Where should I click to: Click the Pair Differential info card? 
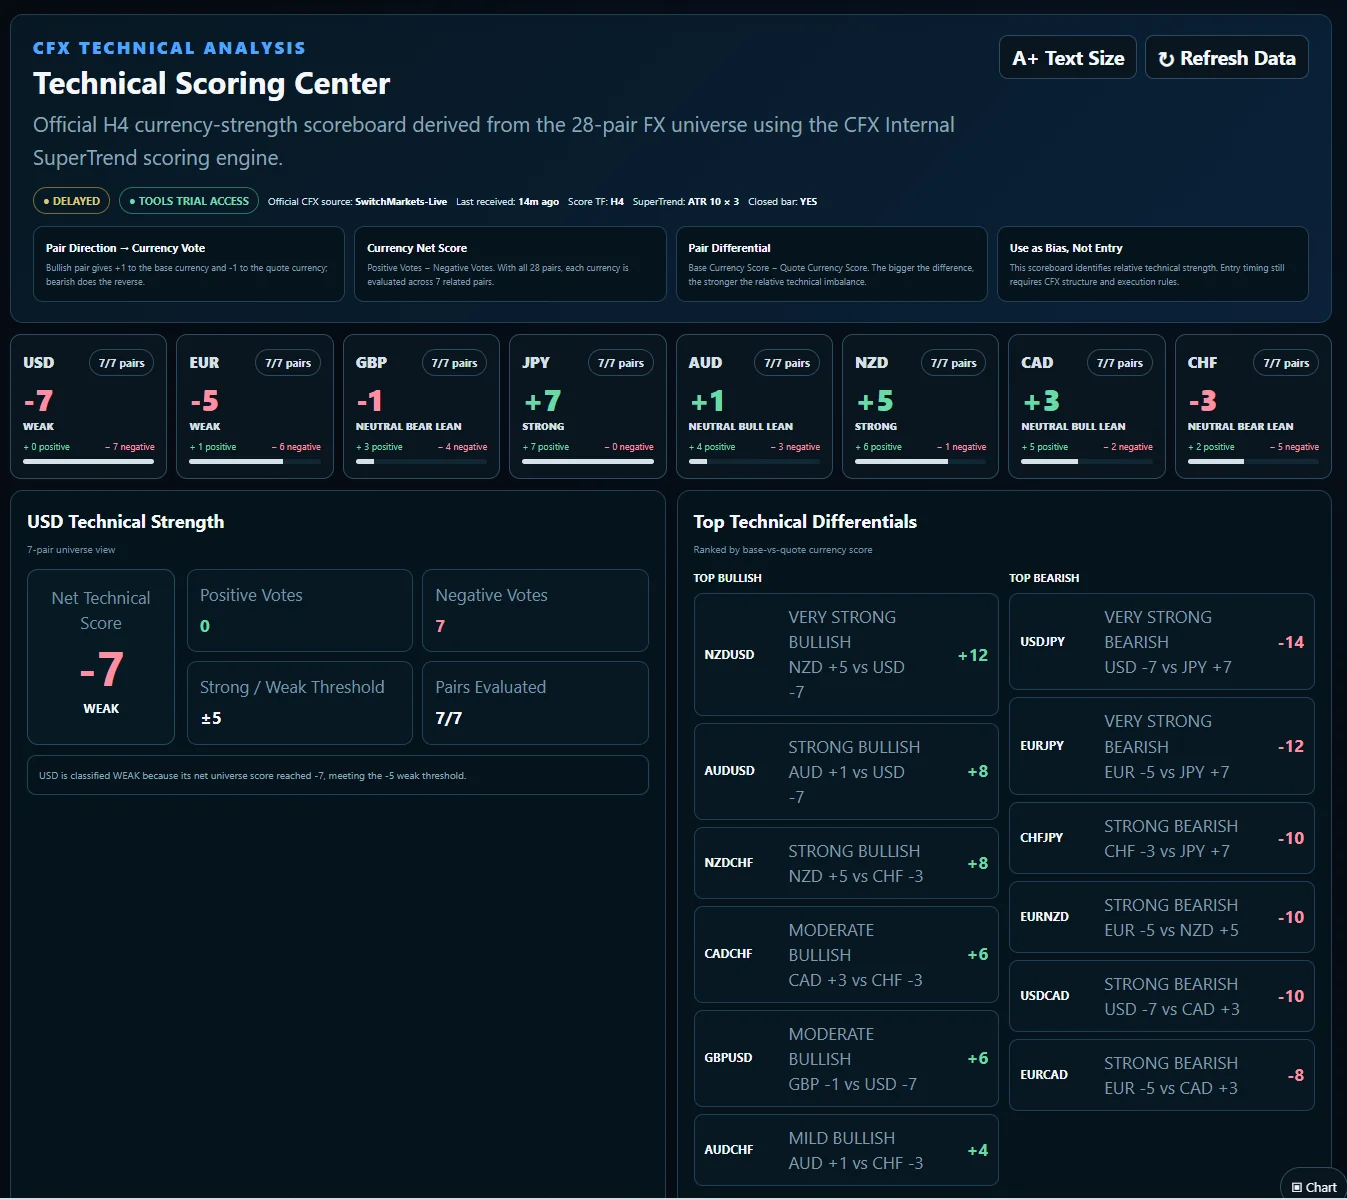point(832,264)
